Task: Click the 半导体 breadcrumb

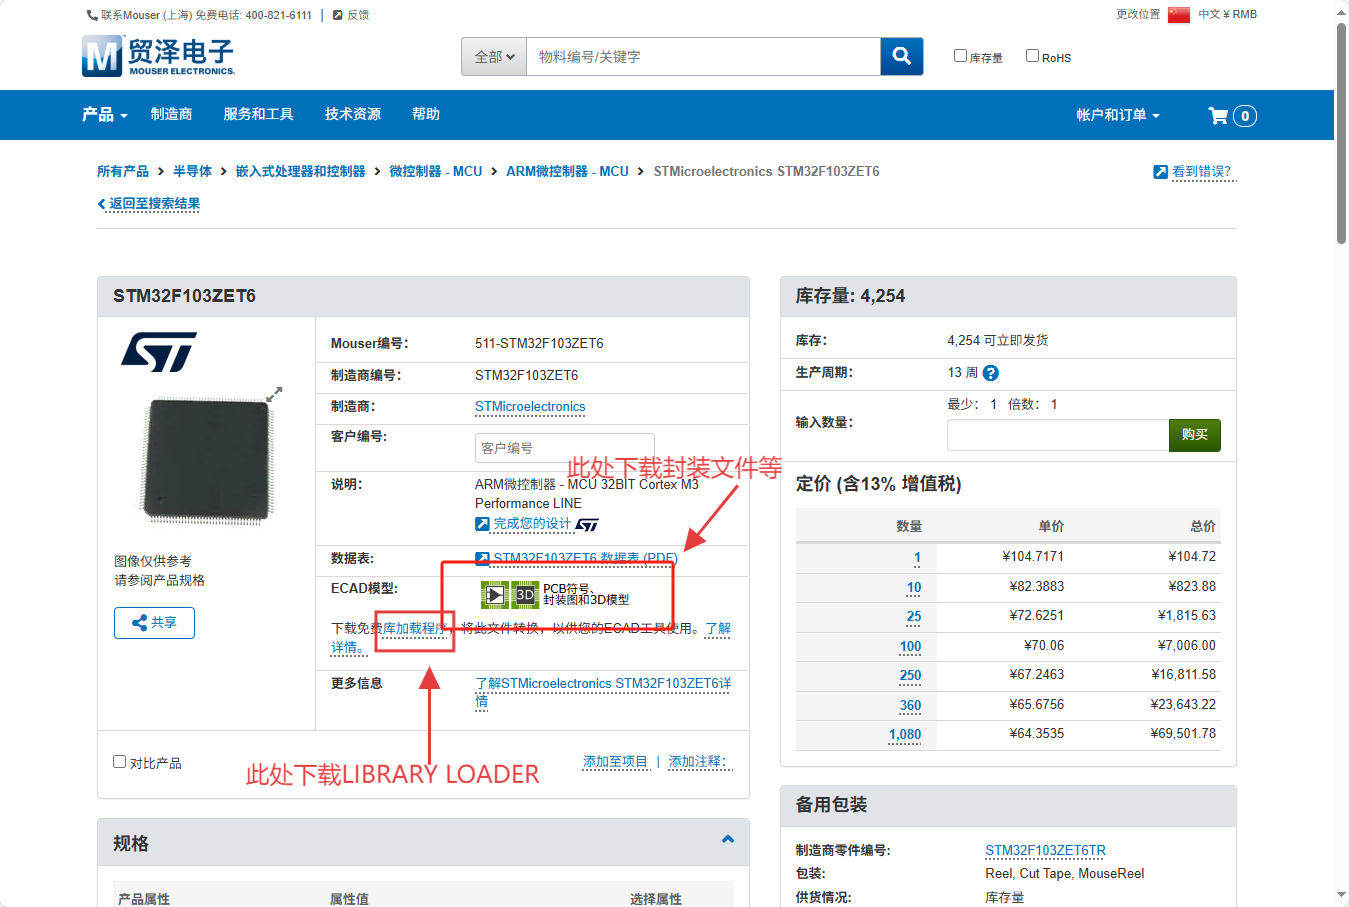Action: [192, 172]
